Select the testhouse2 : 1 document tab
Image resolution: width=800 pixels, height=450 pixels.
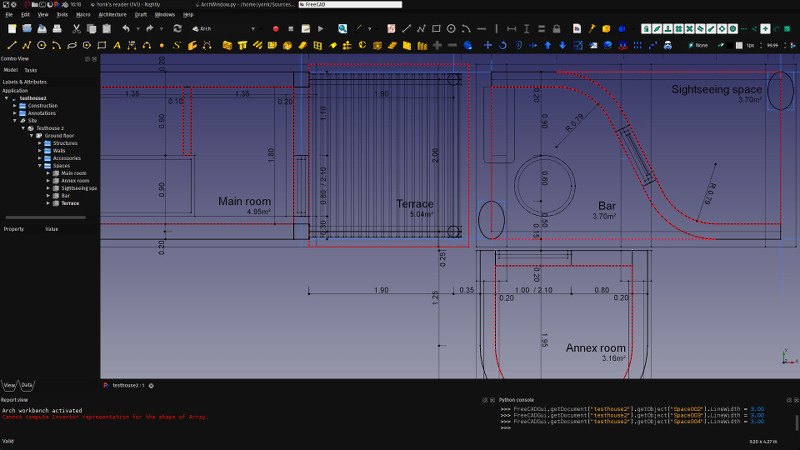(x=128, y=386)
